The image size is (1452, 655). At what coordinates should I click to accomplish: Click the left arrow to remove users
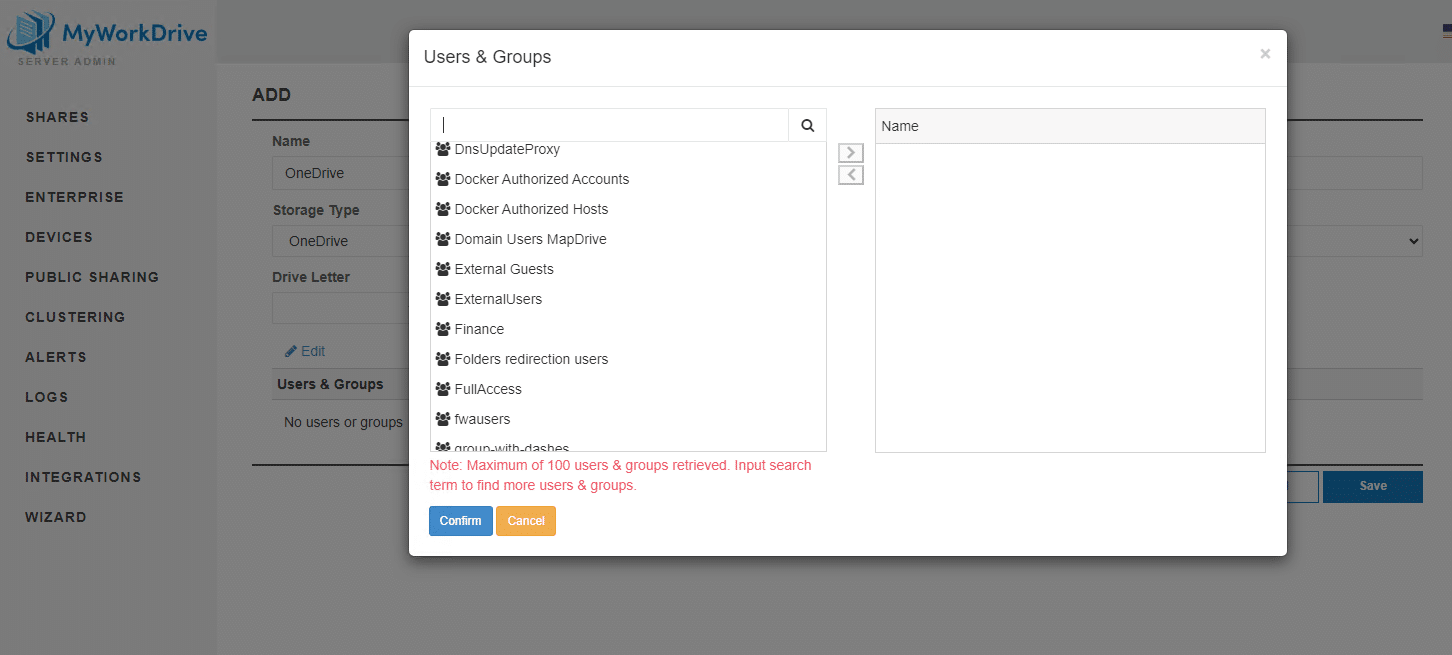tap(850, 174)
